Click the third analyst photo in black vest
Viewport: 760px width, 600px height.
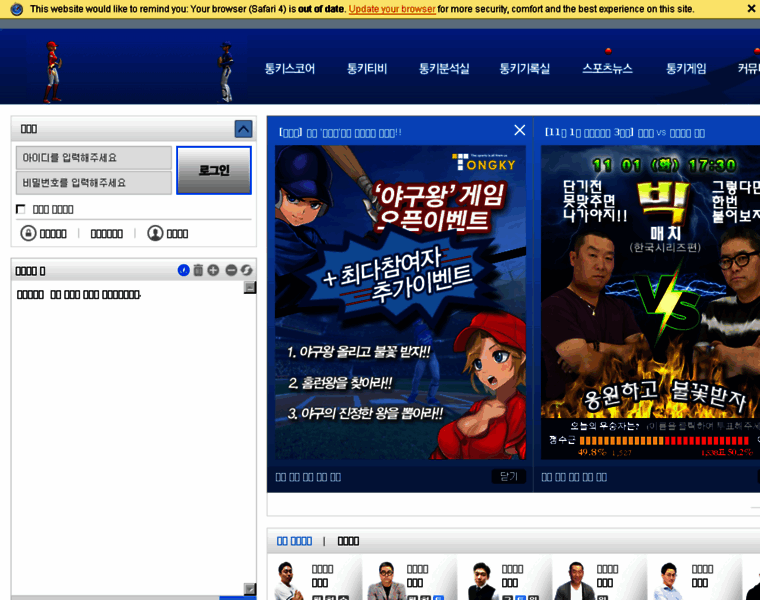point(481,581)
